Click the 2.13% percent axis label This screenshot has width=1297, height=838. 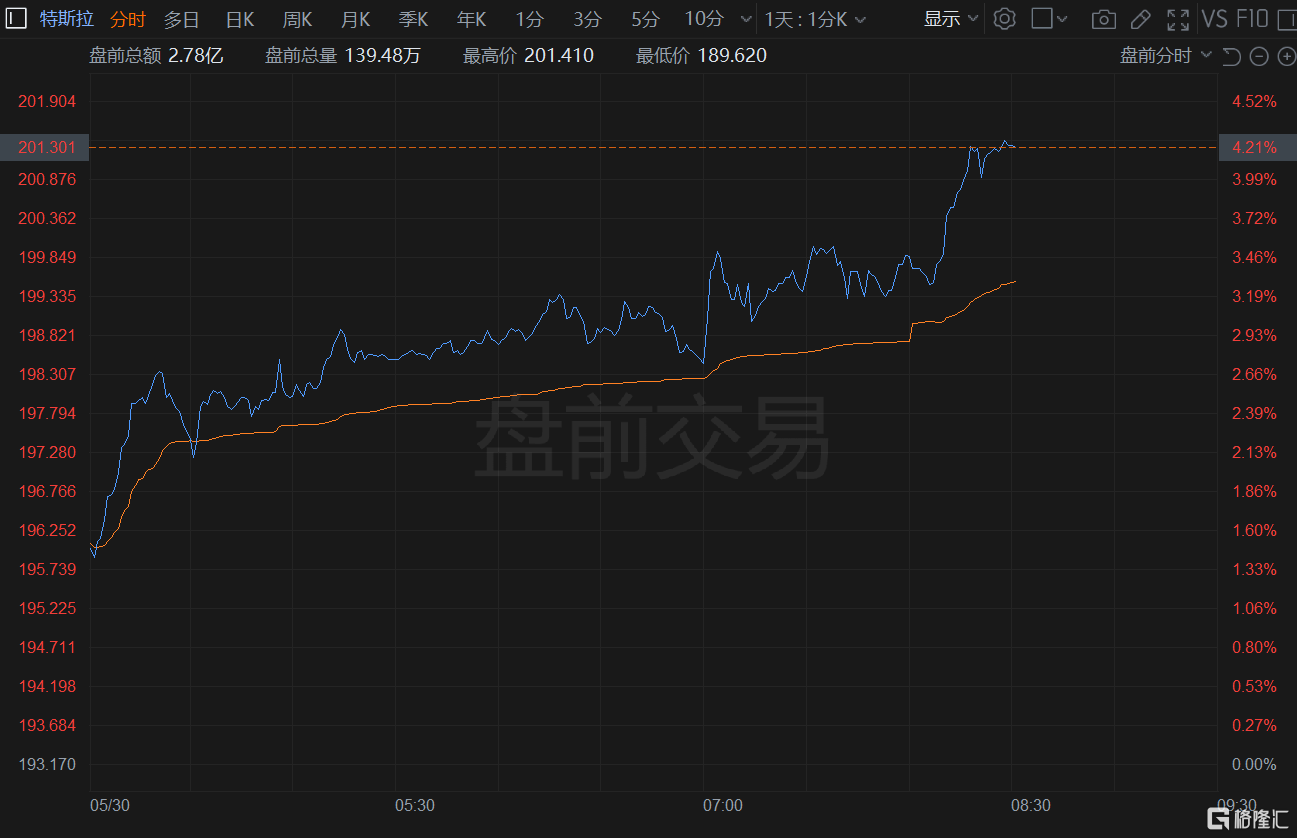(1254, 452)
